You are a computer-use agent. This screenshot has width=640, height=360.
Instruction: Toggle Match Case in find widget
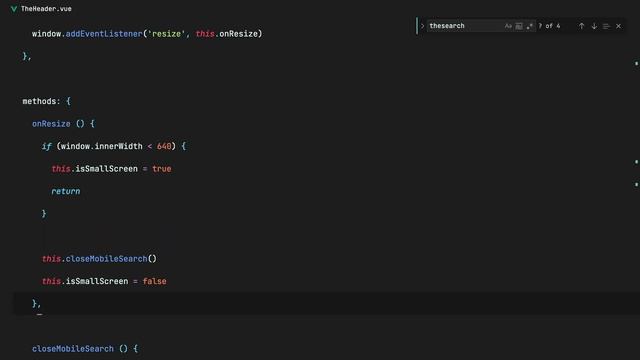point(508,26)
